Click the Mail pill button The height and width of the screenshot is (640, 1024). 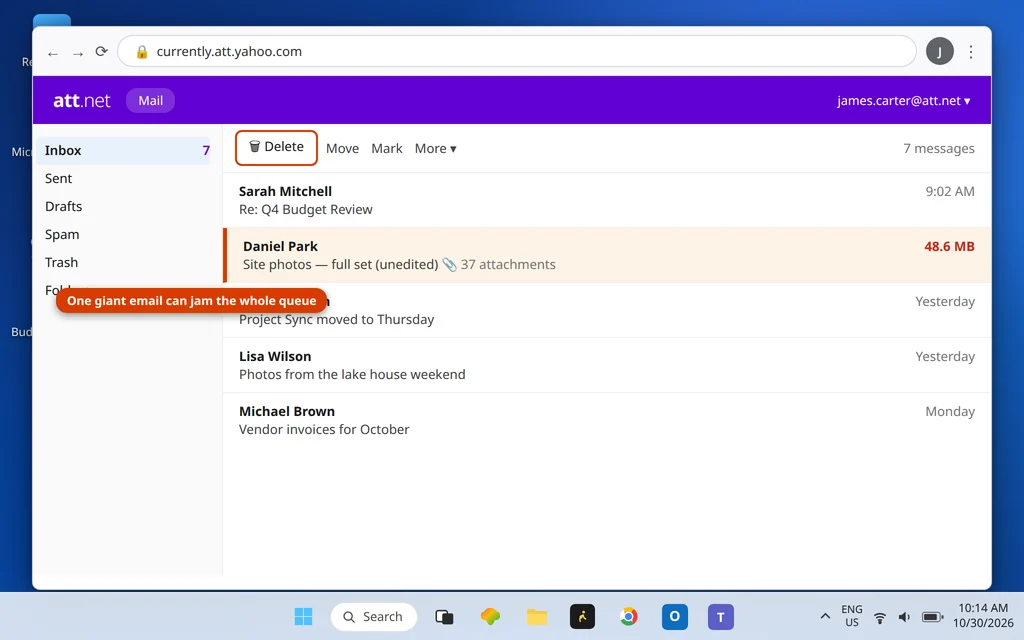150,101
